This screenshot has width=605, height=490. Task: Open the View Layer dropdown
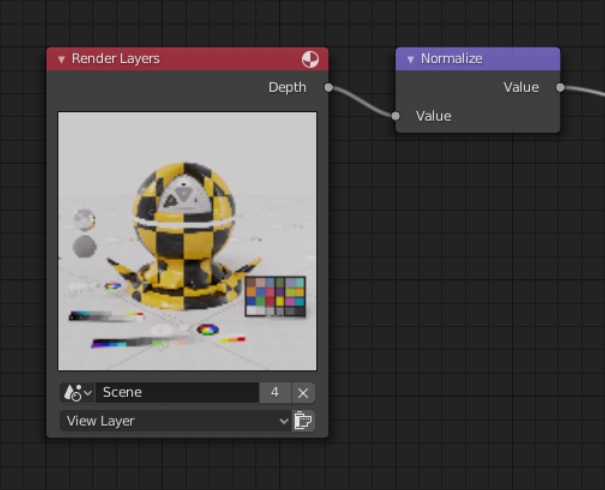pyautogui.click(x=176, y=421)
